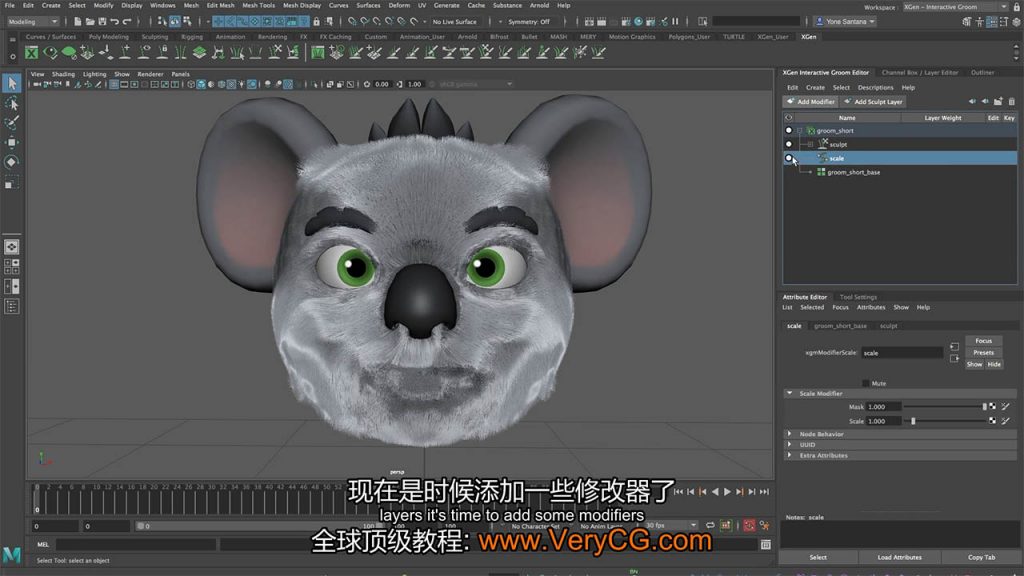The image size is (1024, 576).
Task: Click the paint brush icon for Mask
Action: 1006,406
